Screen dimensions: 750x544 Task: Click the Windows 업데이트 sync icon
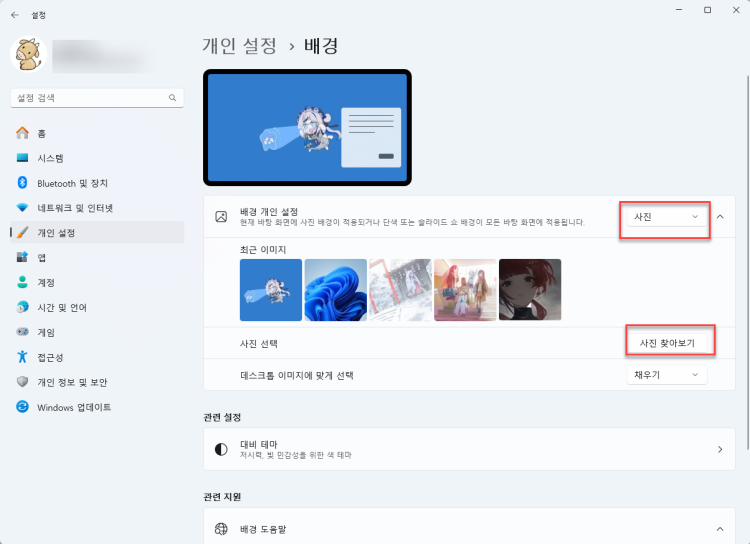tap(22, 407)
